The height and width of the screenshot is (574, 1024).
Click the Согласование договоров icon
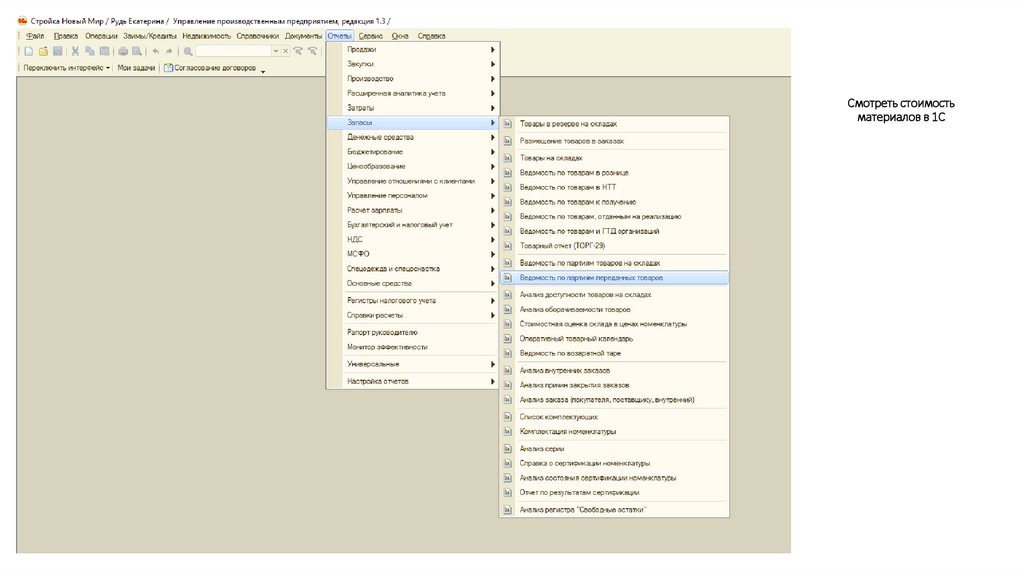pos(169,69)
